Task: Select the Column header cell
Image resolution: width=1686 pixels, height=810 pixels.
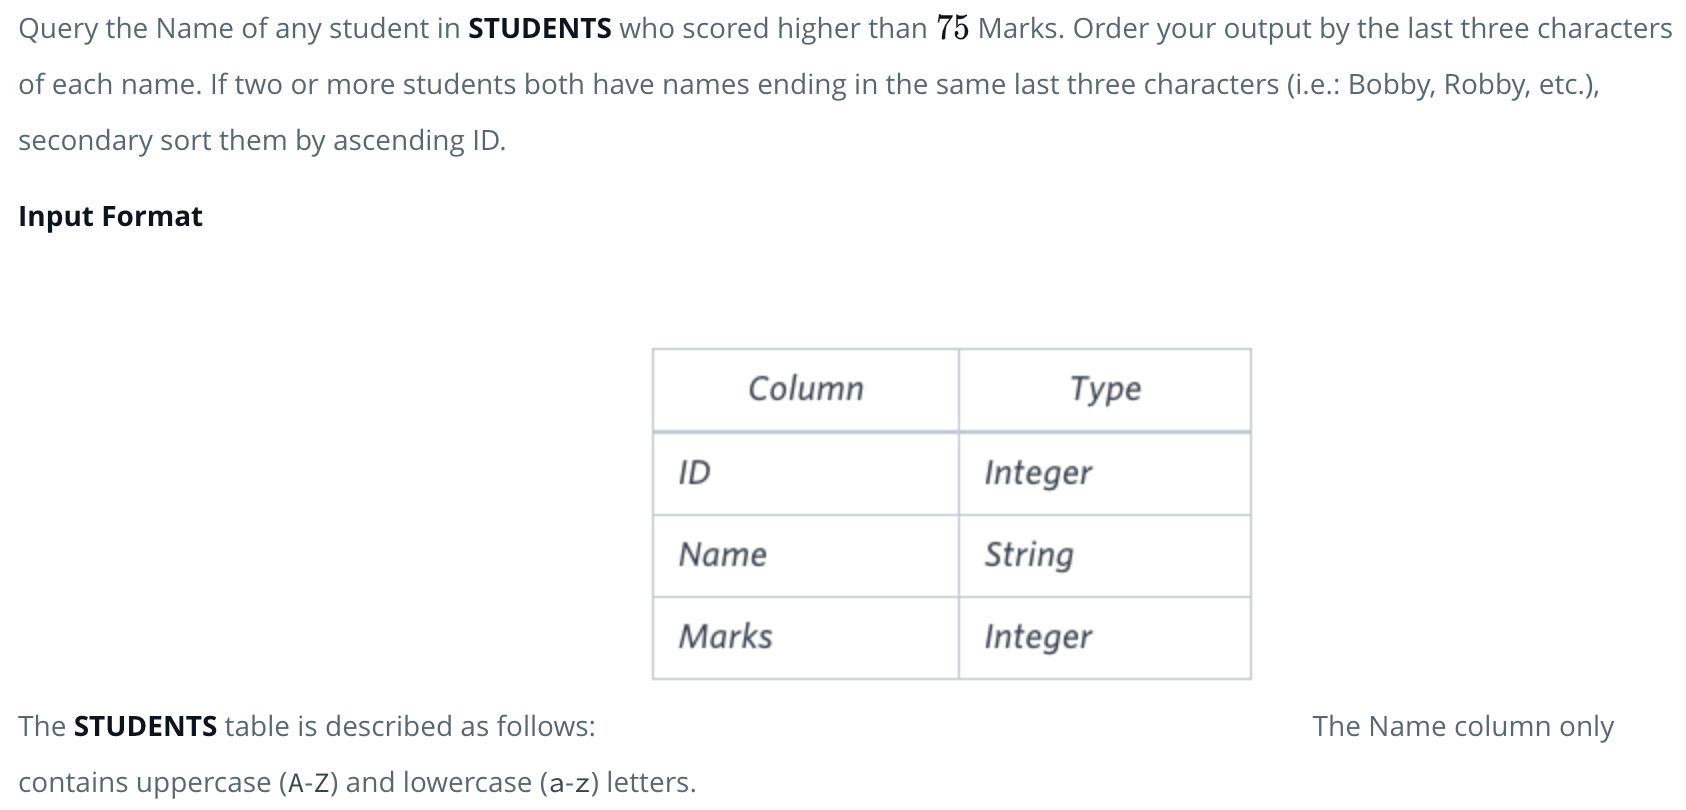Action: pos(806,389)
